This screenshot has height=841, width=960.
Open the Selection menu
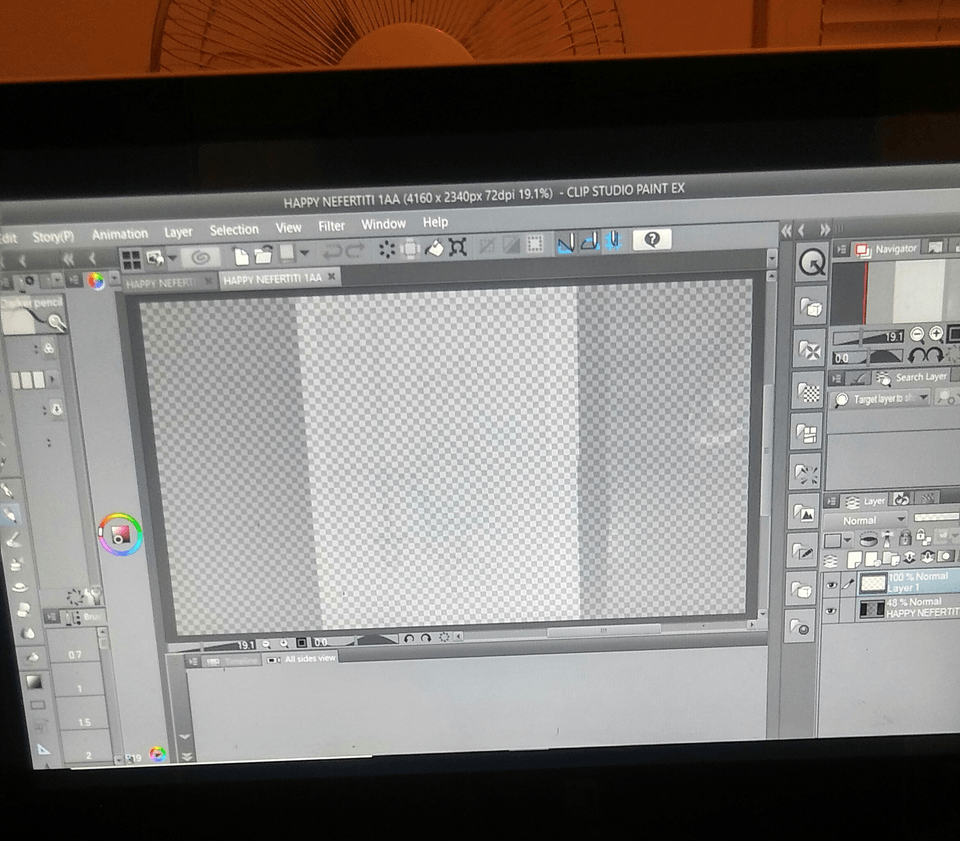click(x=234, y=230)
